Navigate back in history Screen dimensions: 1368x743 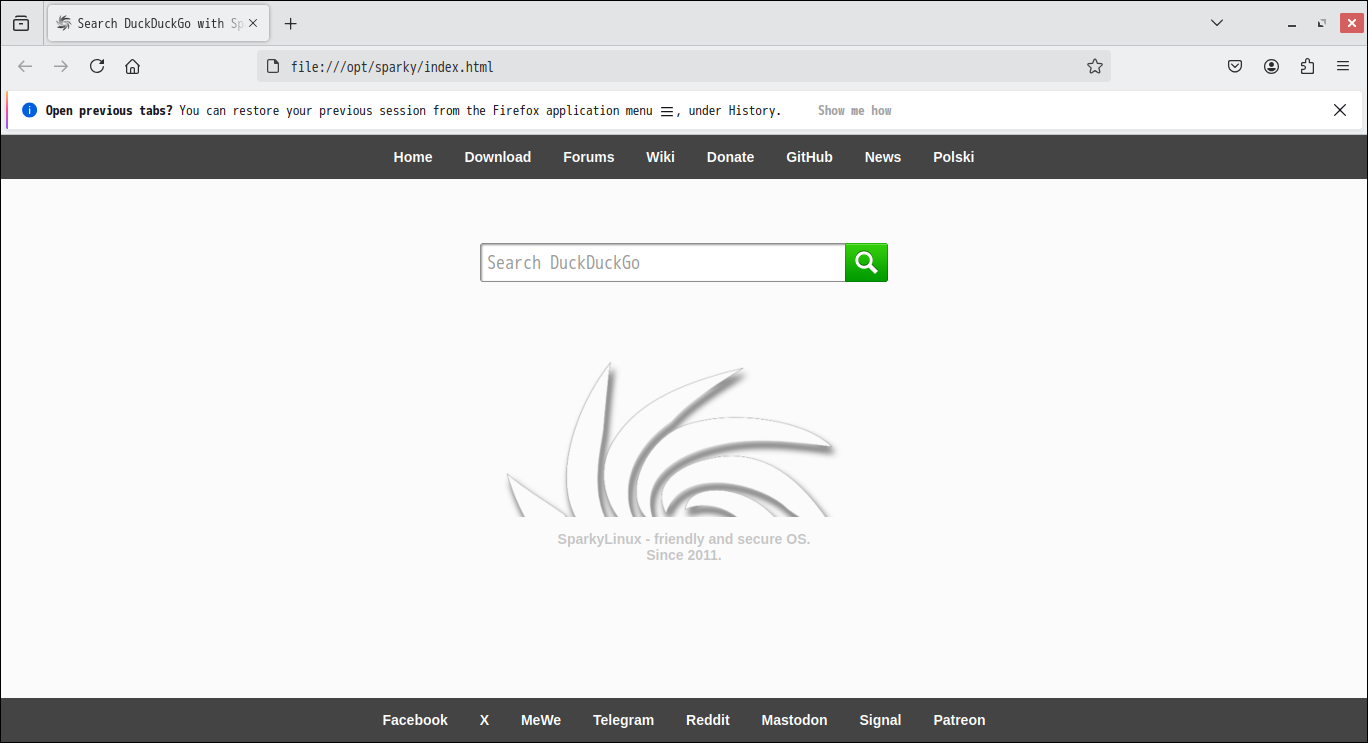(x=25, y=67)
